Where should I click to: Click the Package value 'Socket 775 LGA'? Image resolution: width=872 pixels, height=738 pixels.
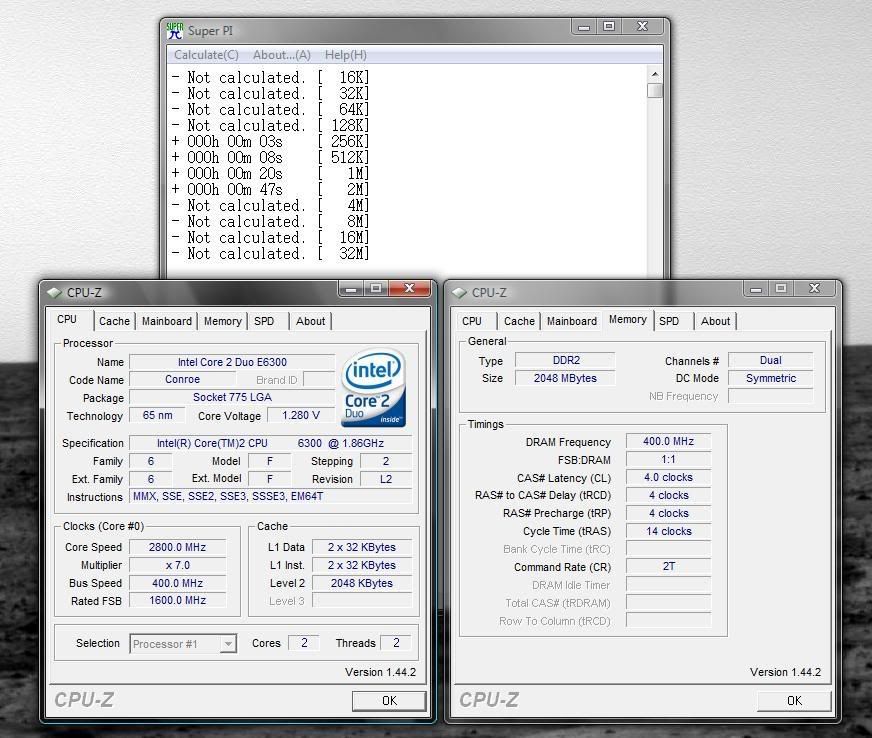tap(232, 397)
